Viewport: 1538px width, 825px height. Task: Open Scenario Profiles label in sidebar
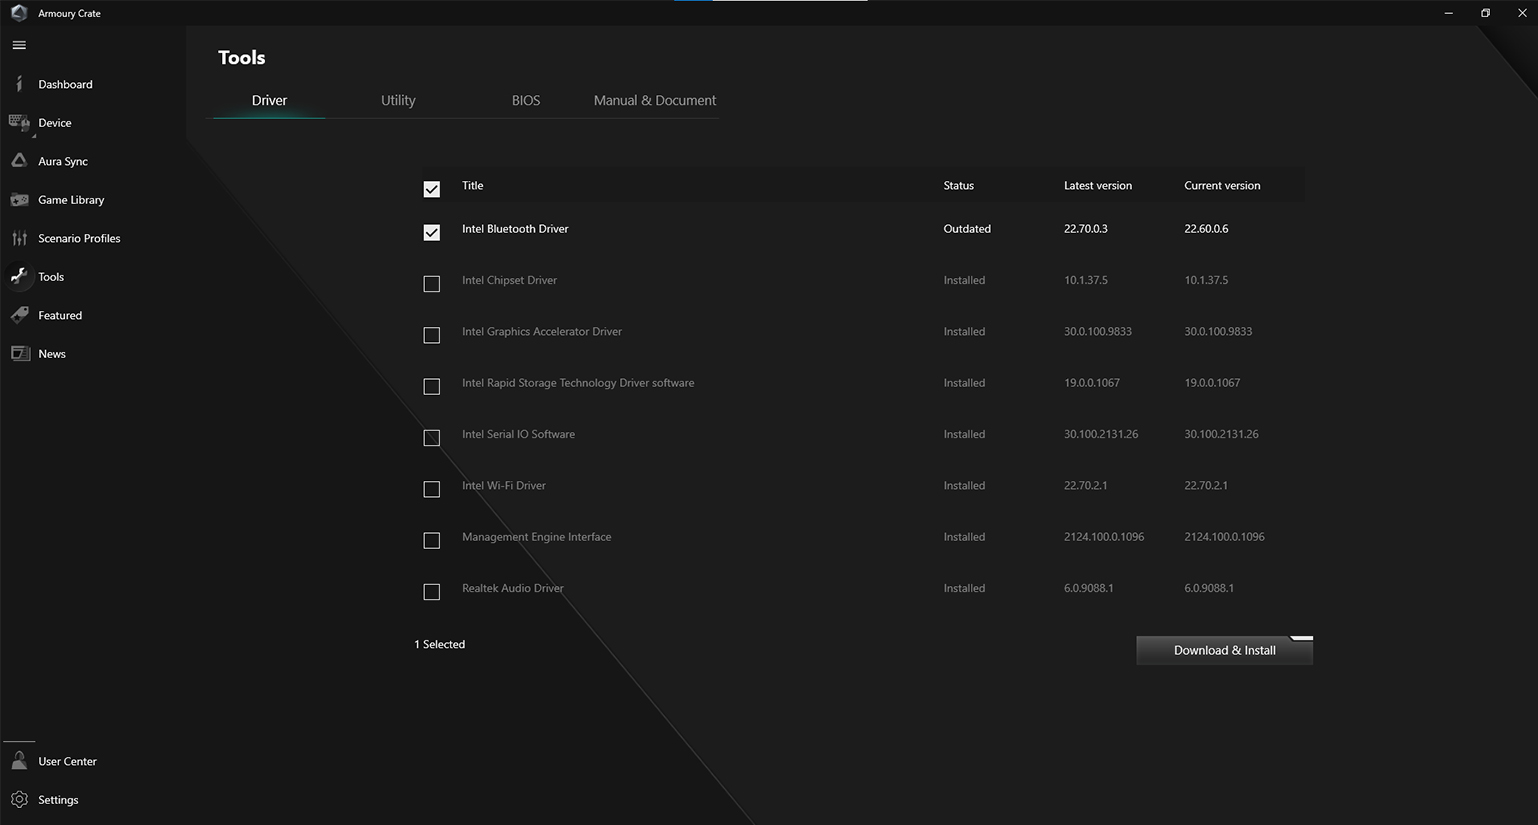(x=79, y=238)
